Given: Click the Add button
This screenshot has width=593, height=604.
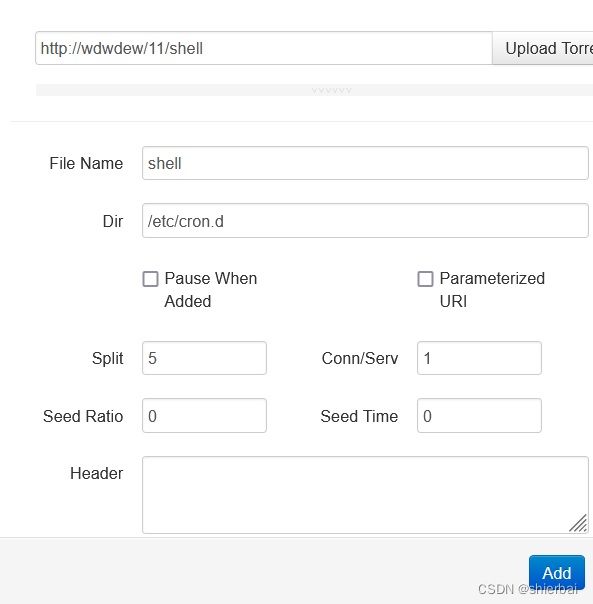Looking at the screenshot, I should pyautogui.click(x=557, y=572).
